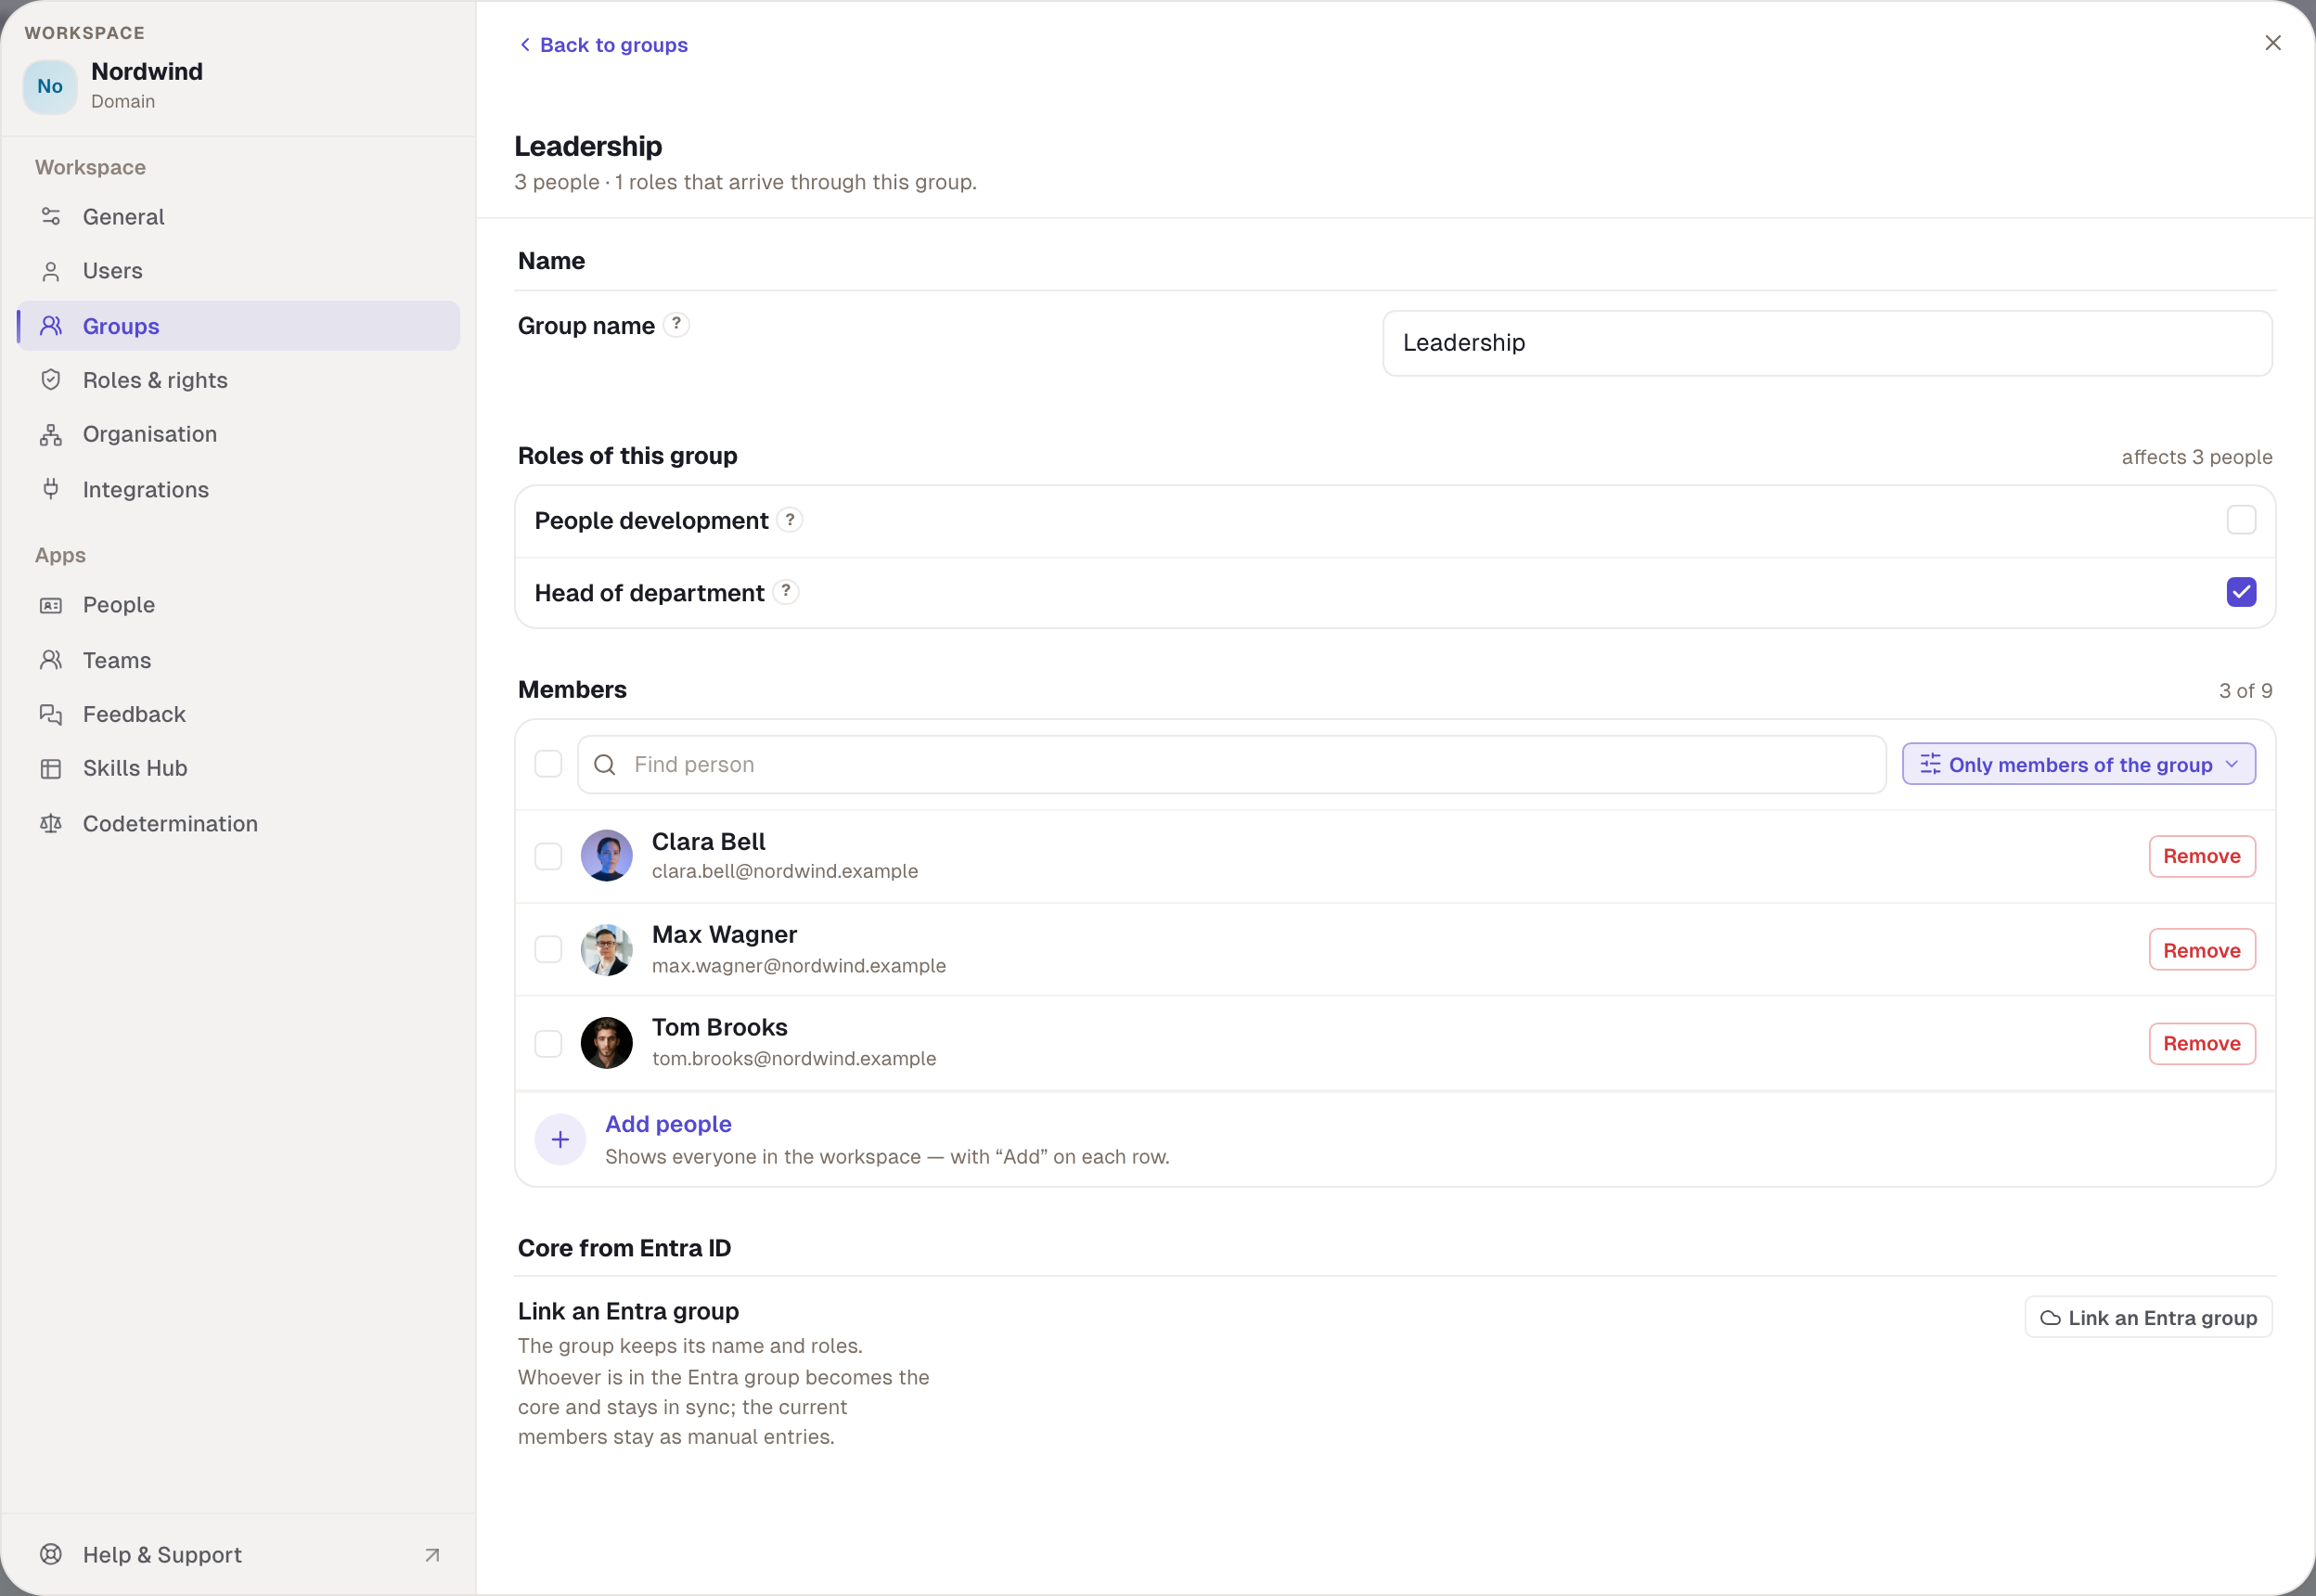Click the Roles & rights shield icon
Screen dimensions: 2316x1596
(51, 380)
